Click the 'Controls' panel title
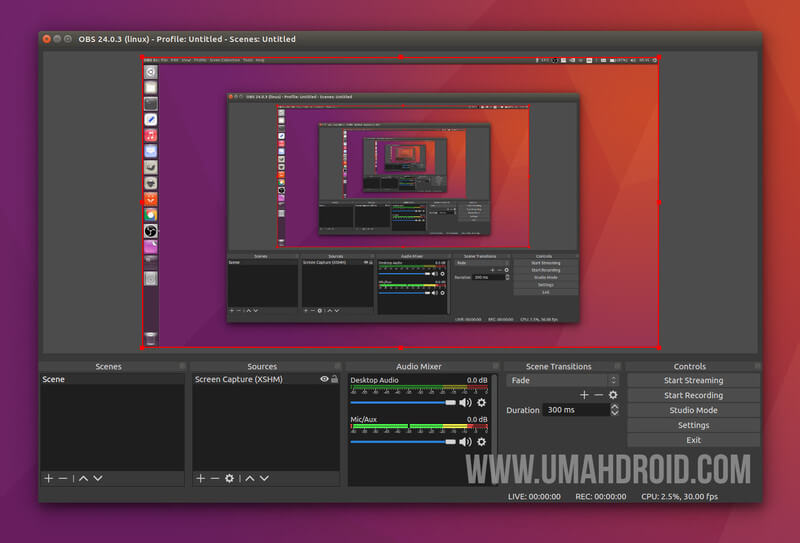This screenshot has width=800, height=543. click(689, 366)
